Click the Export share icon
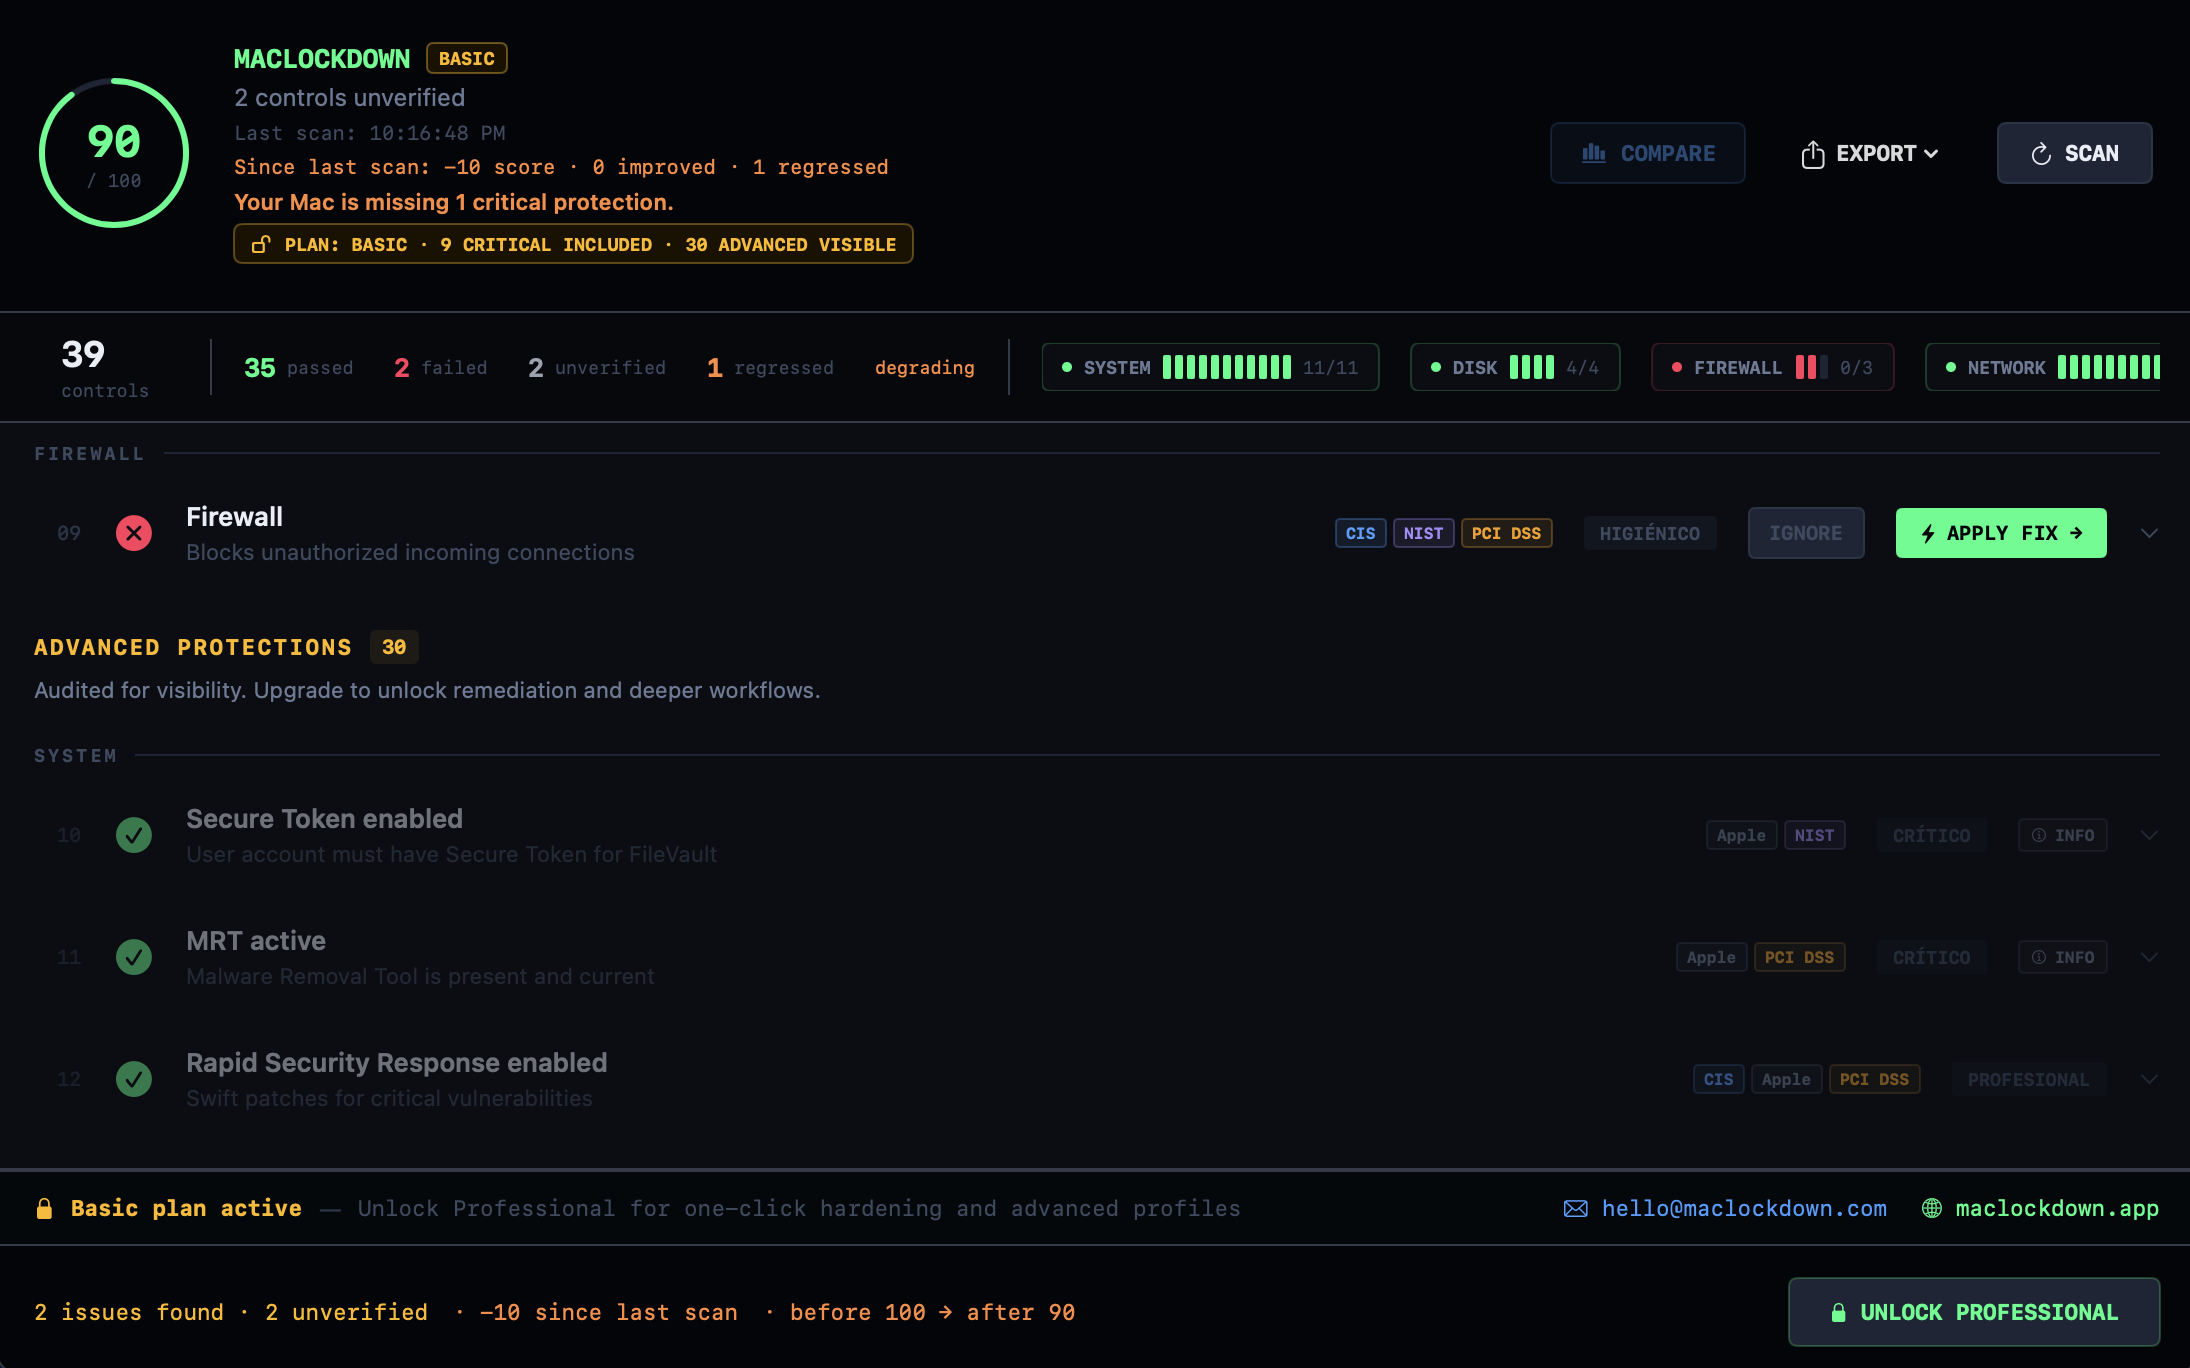 1813,154
